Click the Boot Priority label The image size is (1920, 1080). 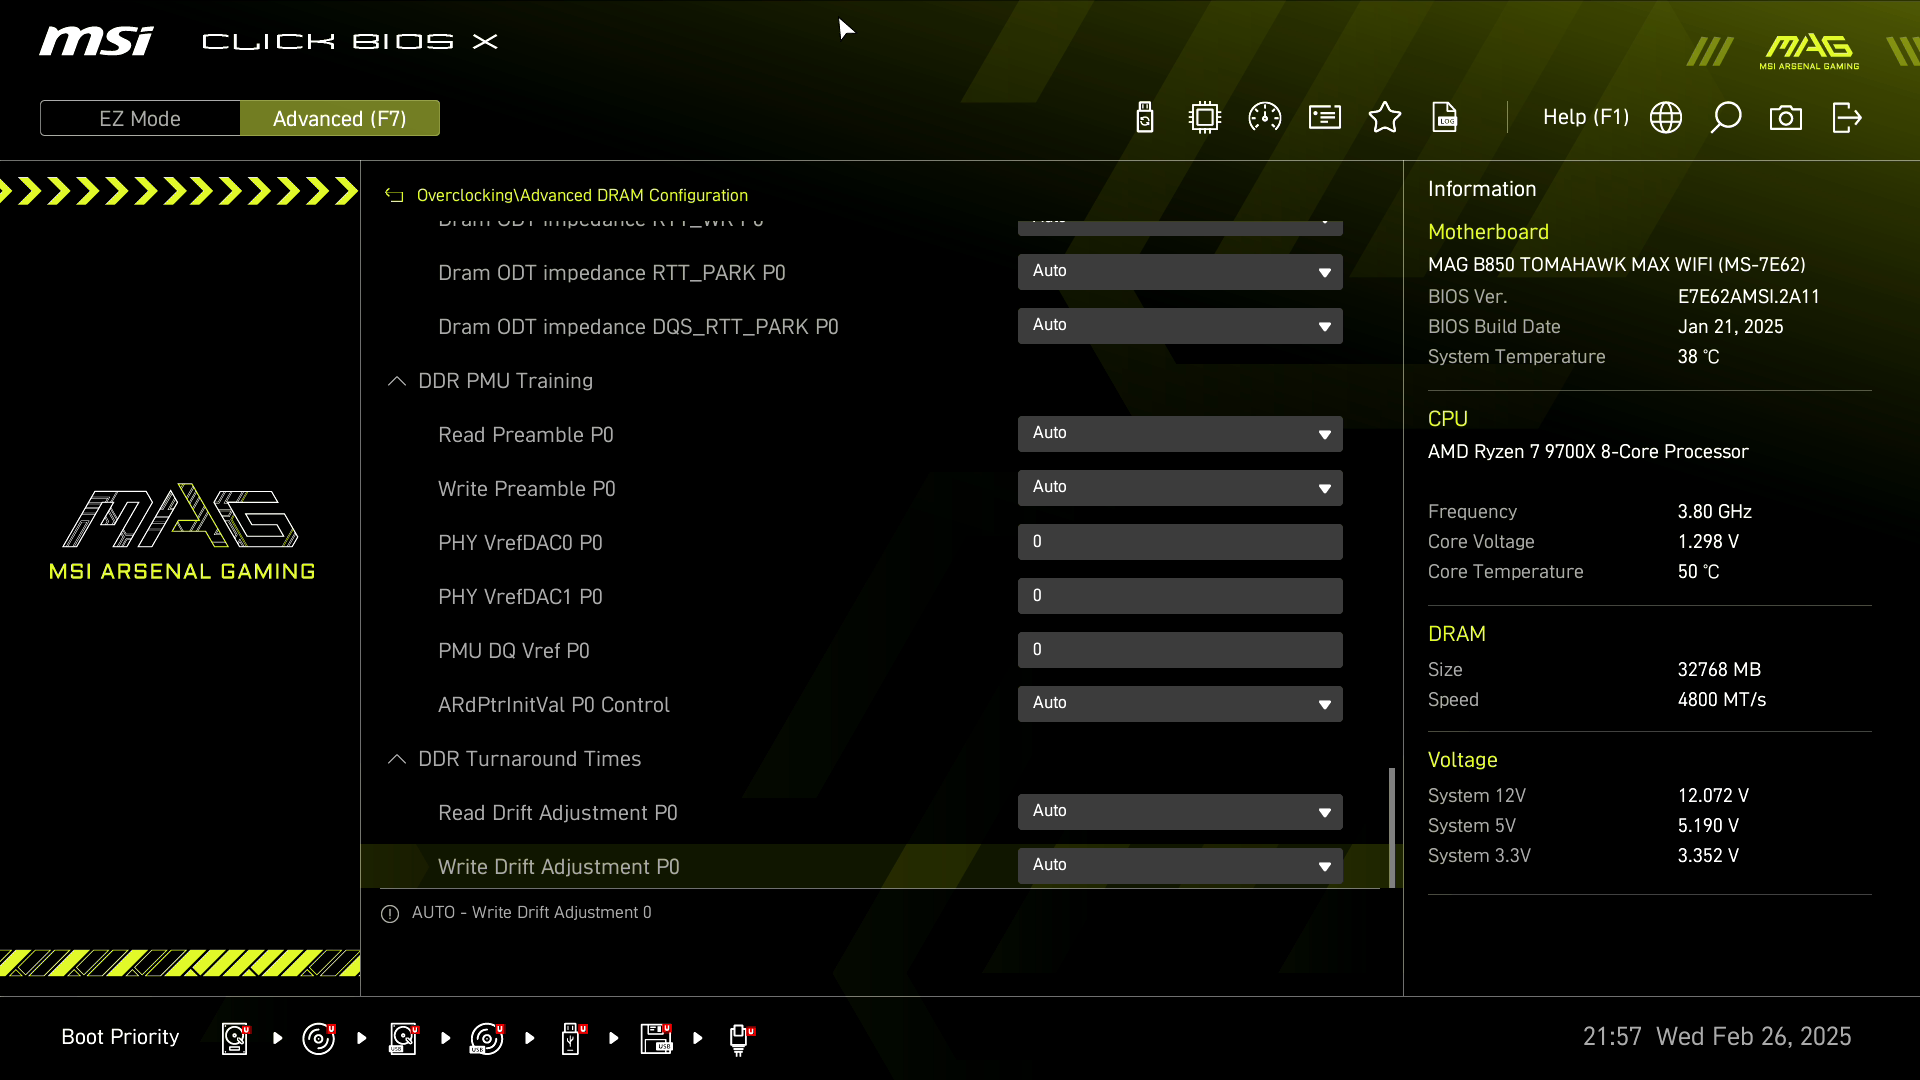[120, 1037]
